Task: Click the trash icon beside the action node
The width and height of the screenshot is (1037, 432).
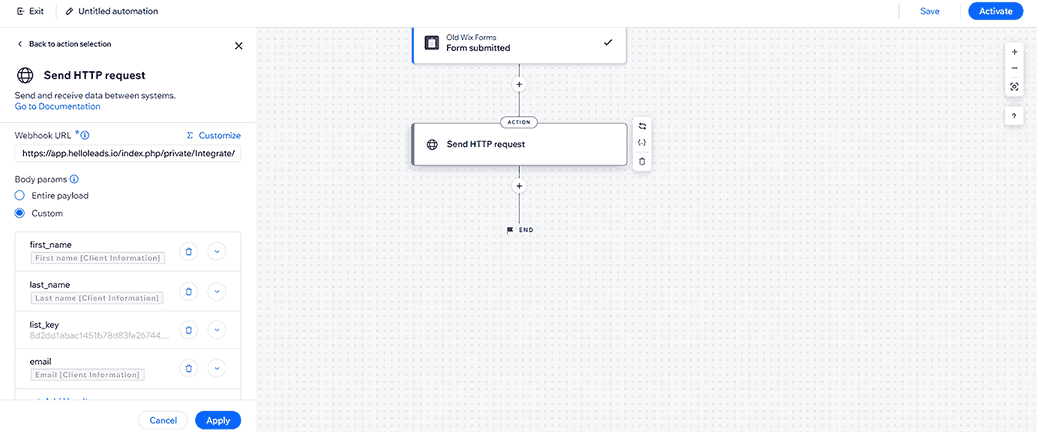Action: point(642,161)
